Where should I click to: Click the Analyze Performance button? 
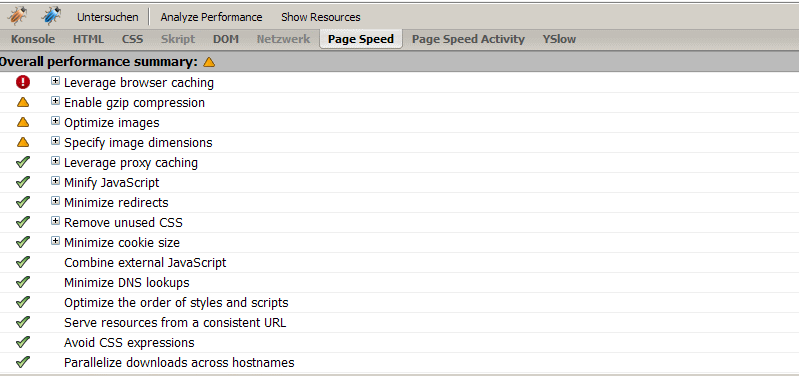(211, 17)
